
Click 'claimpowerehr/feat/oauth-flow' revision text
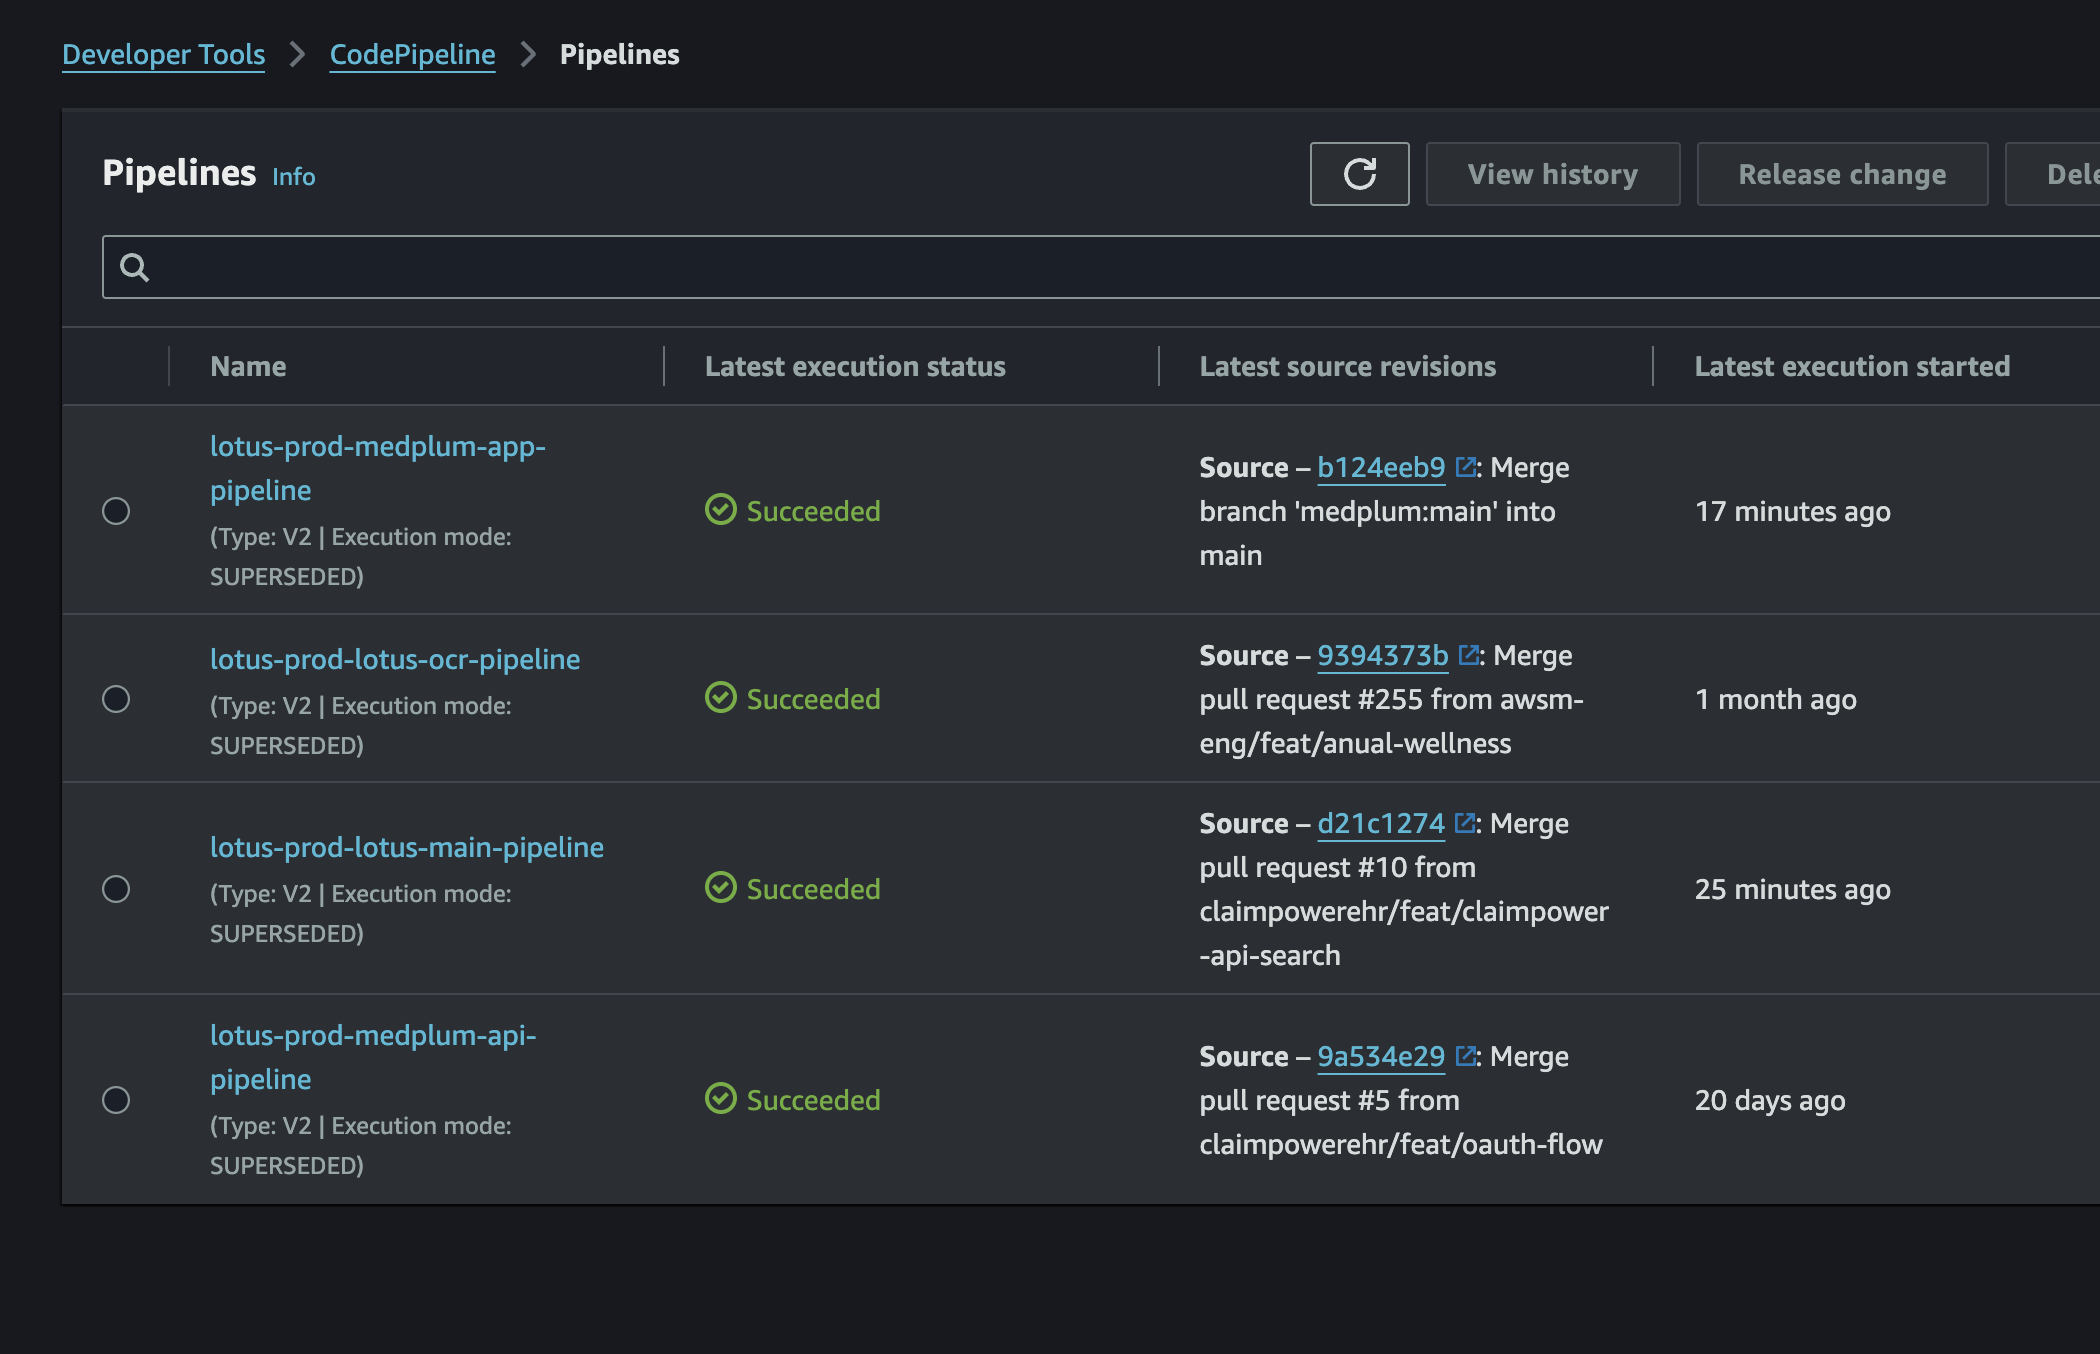point(1400,1144)
